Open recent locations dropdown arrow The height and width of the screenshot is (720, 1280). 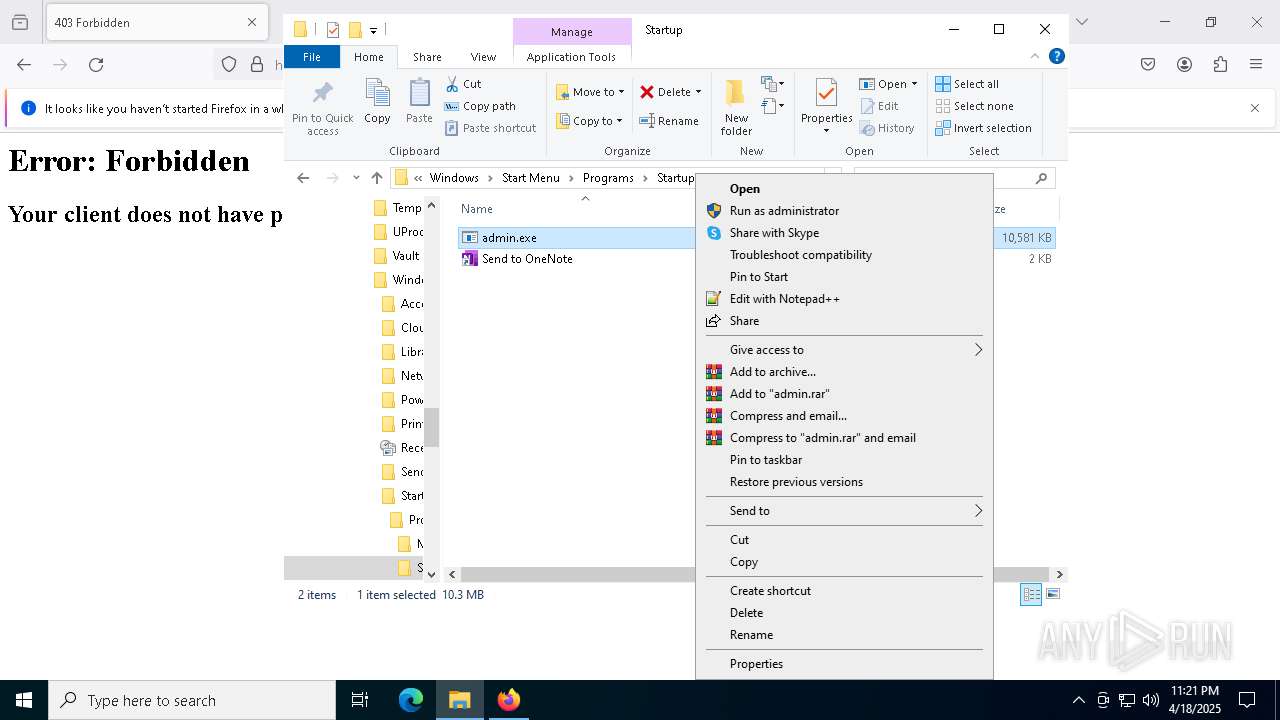[x=356, y=178]
